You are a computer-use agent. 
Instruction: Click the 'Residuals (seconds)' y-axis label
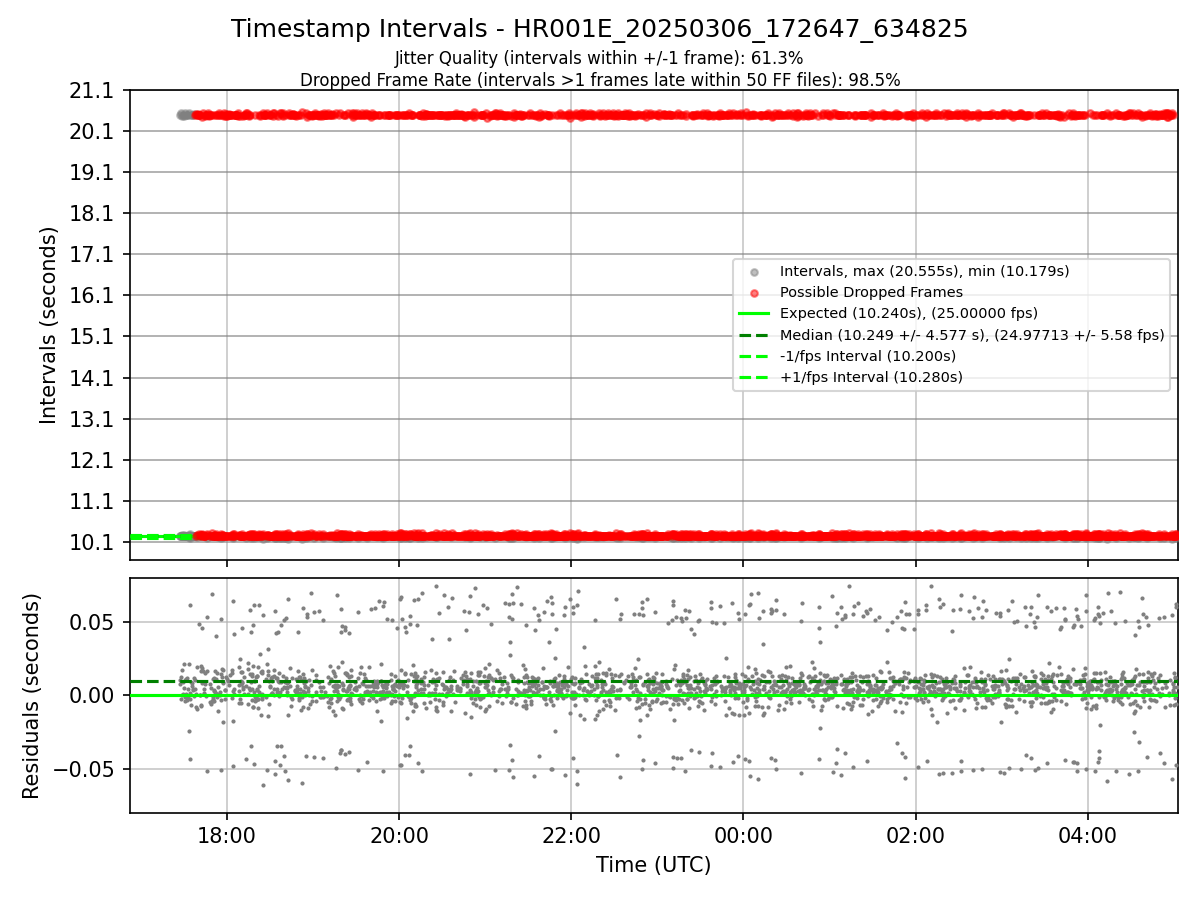(x=31, y=696)
